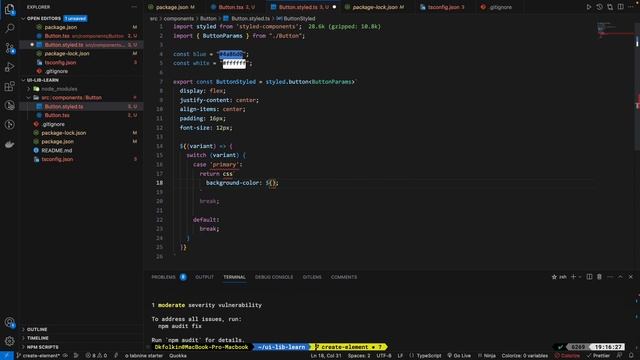The height and width of the screenshot is (360, 640).
Task: Click the Go Live status bar button
Action: [x=459, y=356]
